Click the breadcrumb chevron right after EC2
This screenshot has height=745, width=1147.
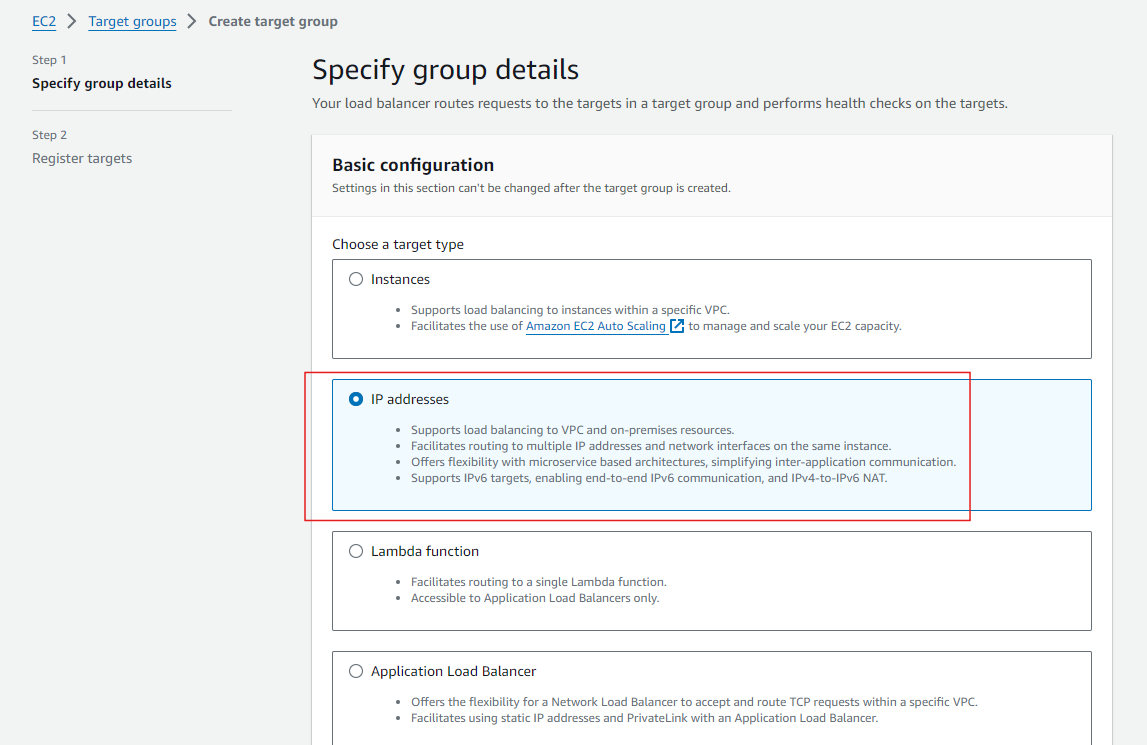coord(72,21)
